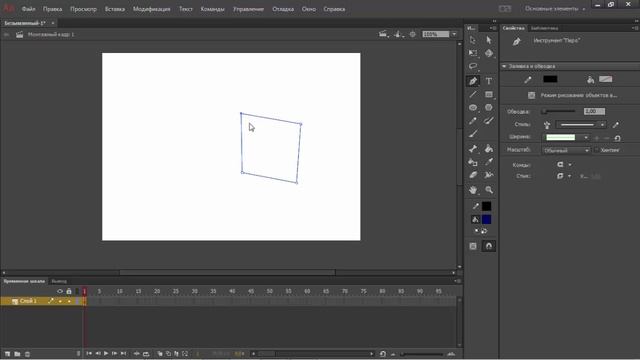This screenshot has height=360, width=640.
Task: Select the Brush tool
Action: [489, 121]
